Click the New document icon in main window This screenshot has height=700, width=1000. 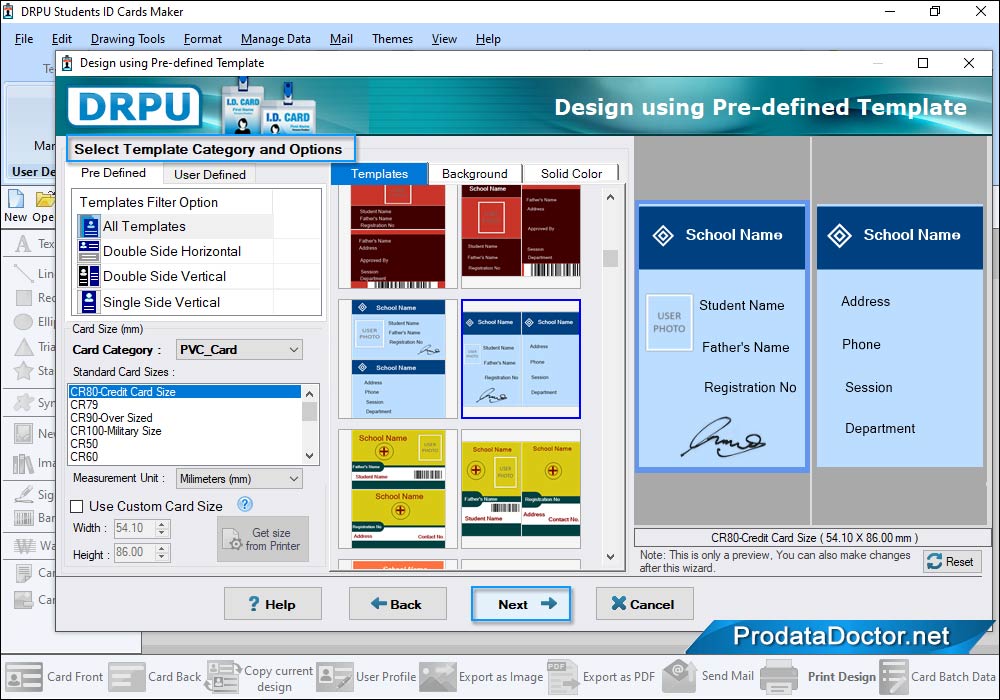pyautogui.click(x=16, y=199)
